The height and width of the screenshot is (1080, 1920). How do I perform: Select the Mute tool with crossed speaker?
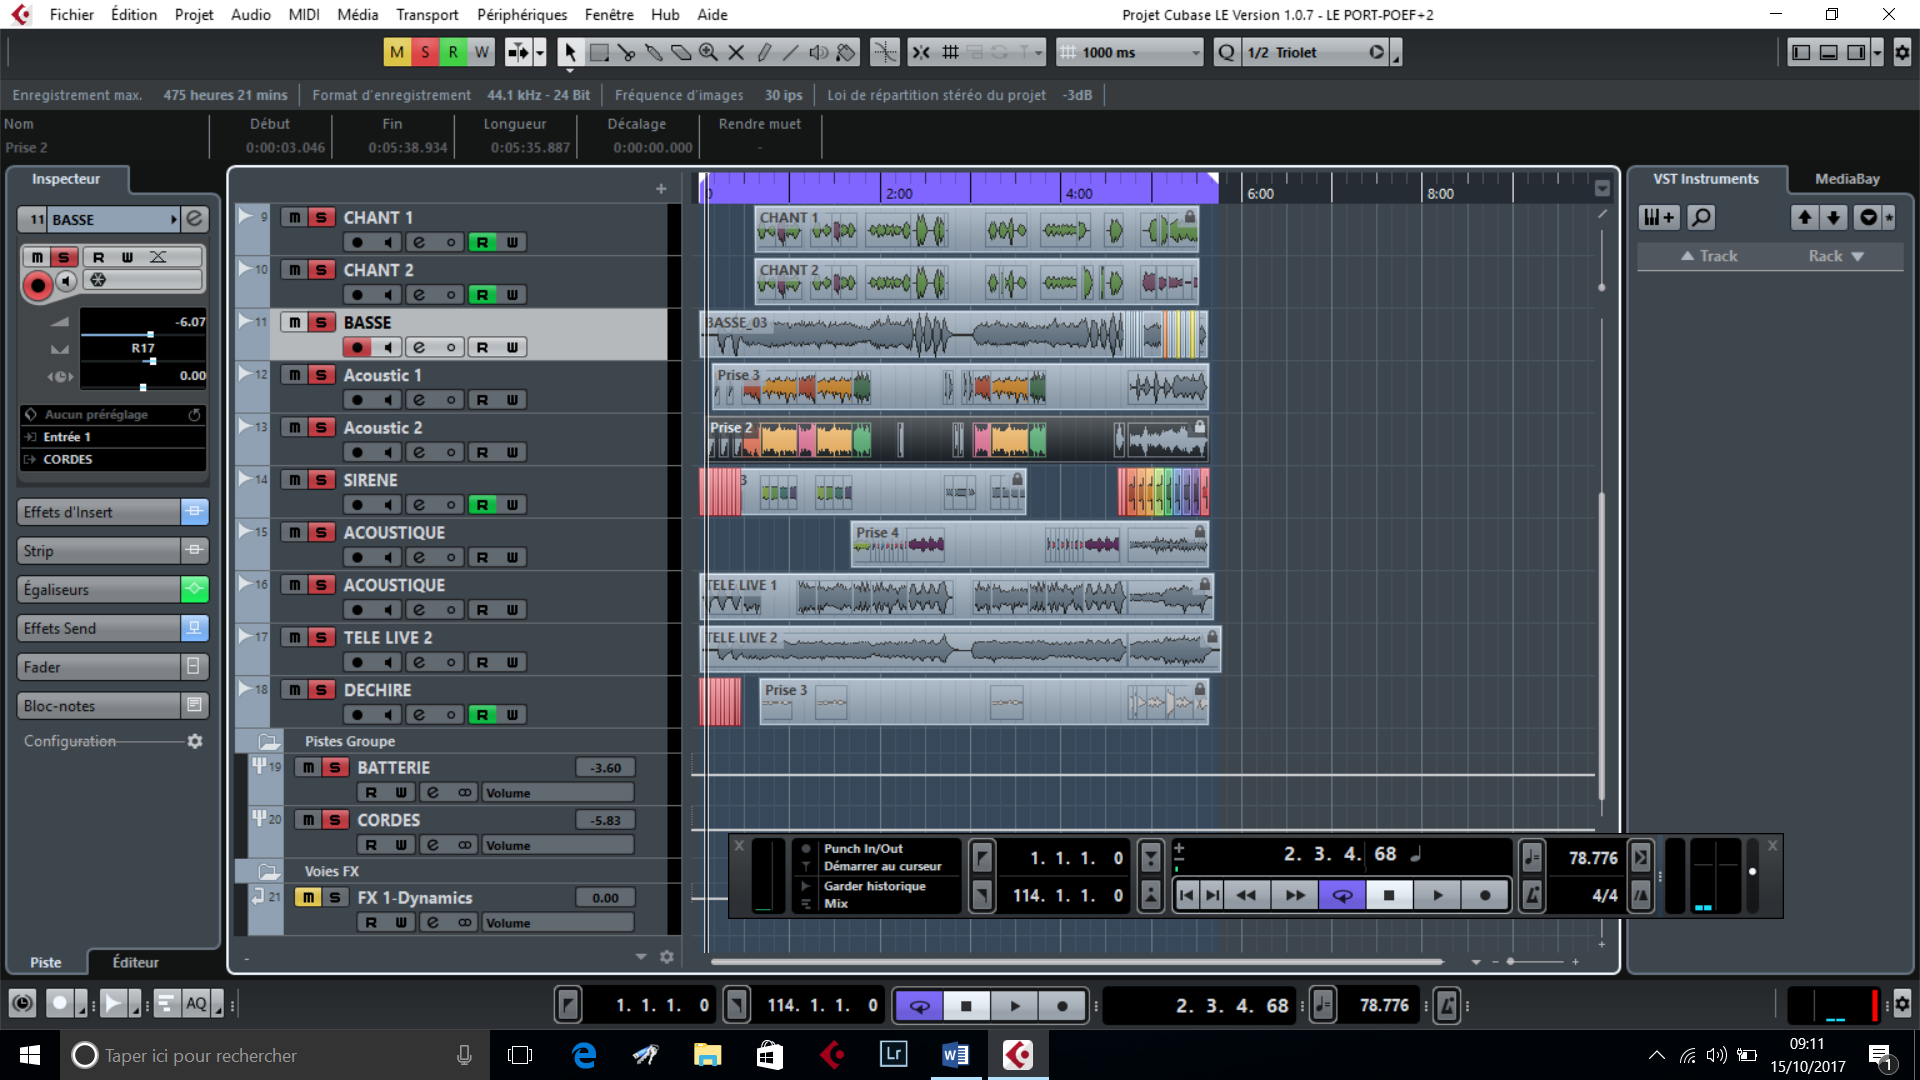[737, 52]
